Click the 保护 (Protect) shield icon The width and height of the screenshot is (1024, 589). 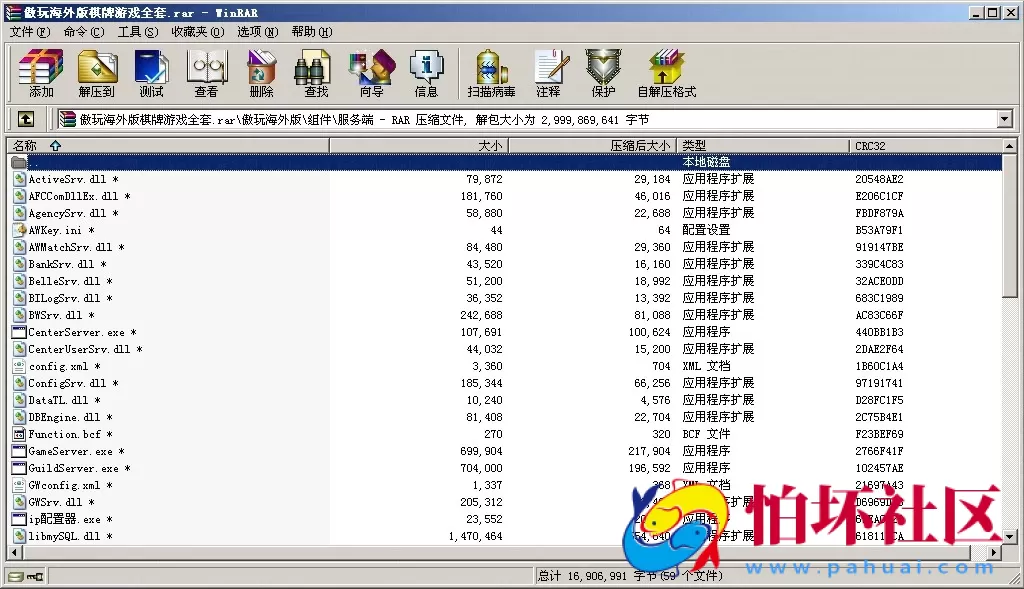(x=602, y=72)
